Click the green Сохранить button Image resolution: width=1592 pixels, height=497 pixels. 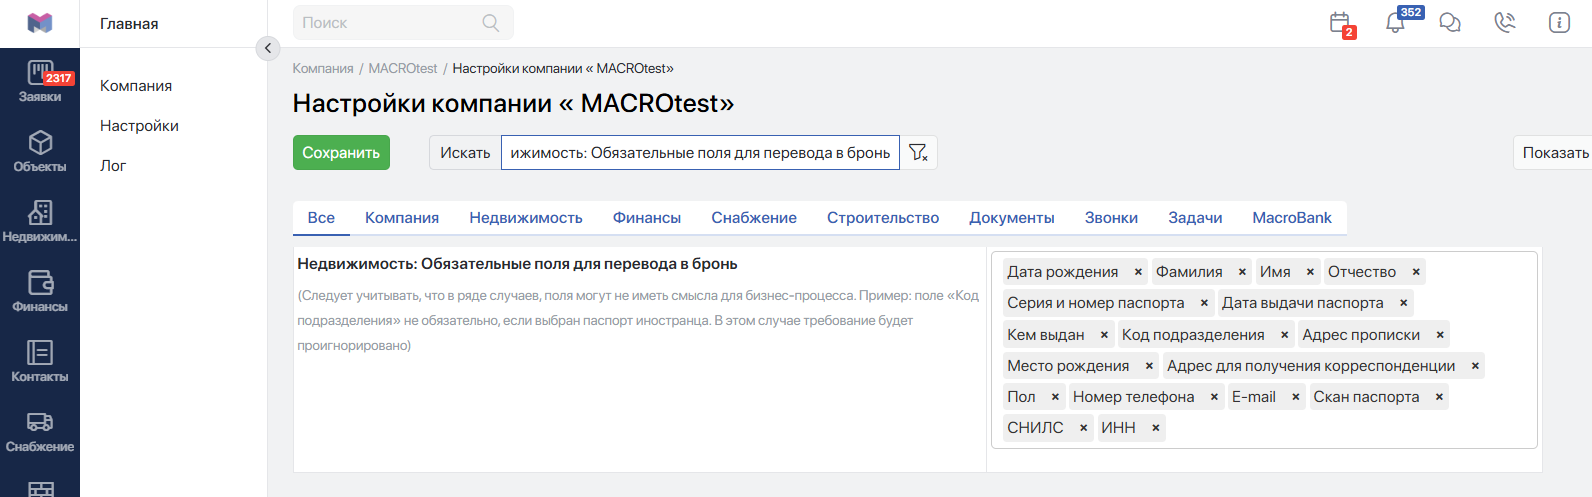341,153
